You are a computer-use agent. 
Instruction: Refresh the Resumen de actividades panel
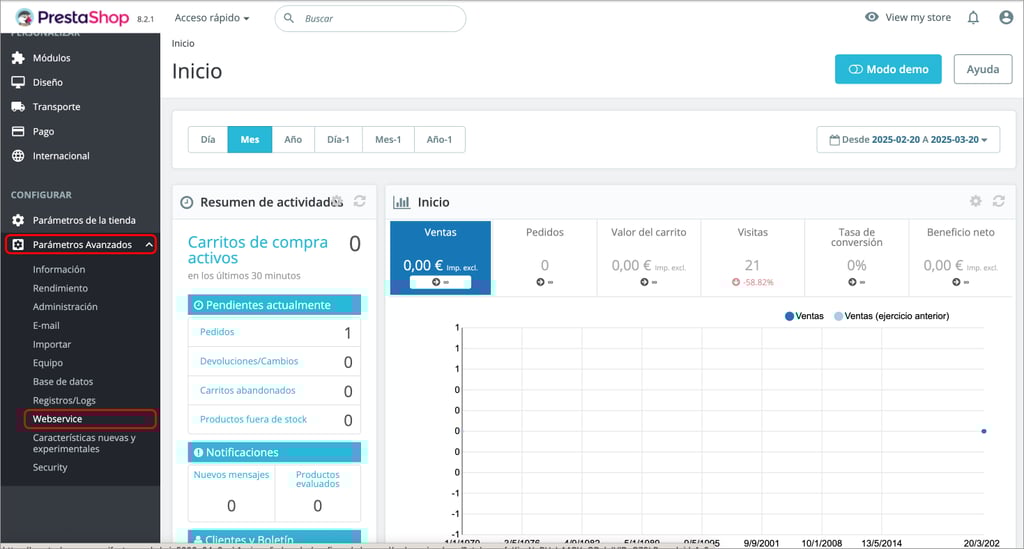point(359,202)
